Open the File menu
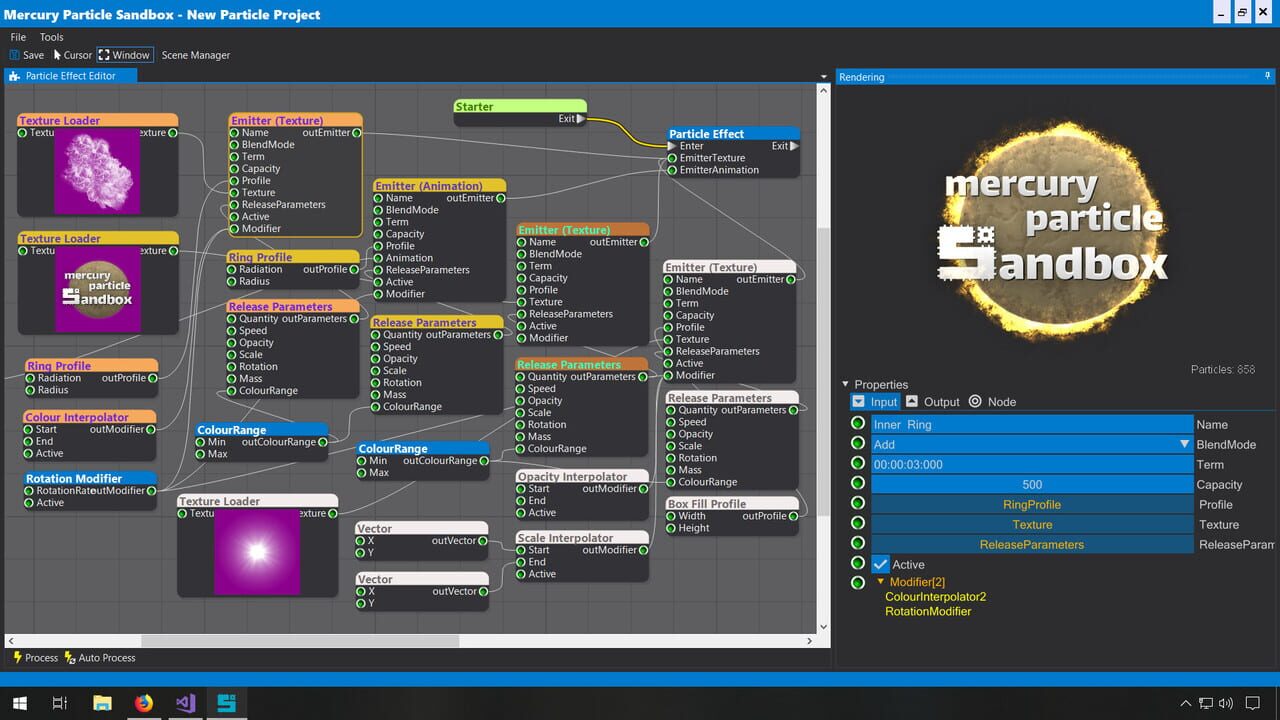The image size is (1280, 720). tap(18, 37)
